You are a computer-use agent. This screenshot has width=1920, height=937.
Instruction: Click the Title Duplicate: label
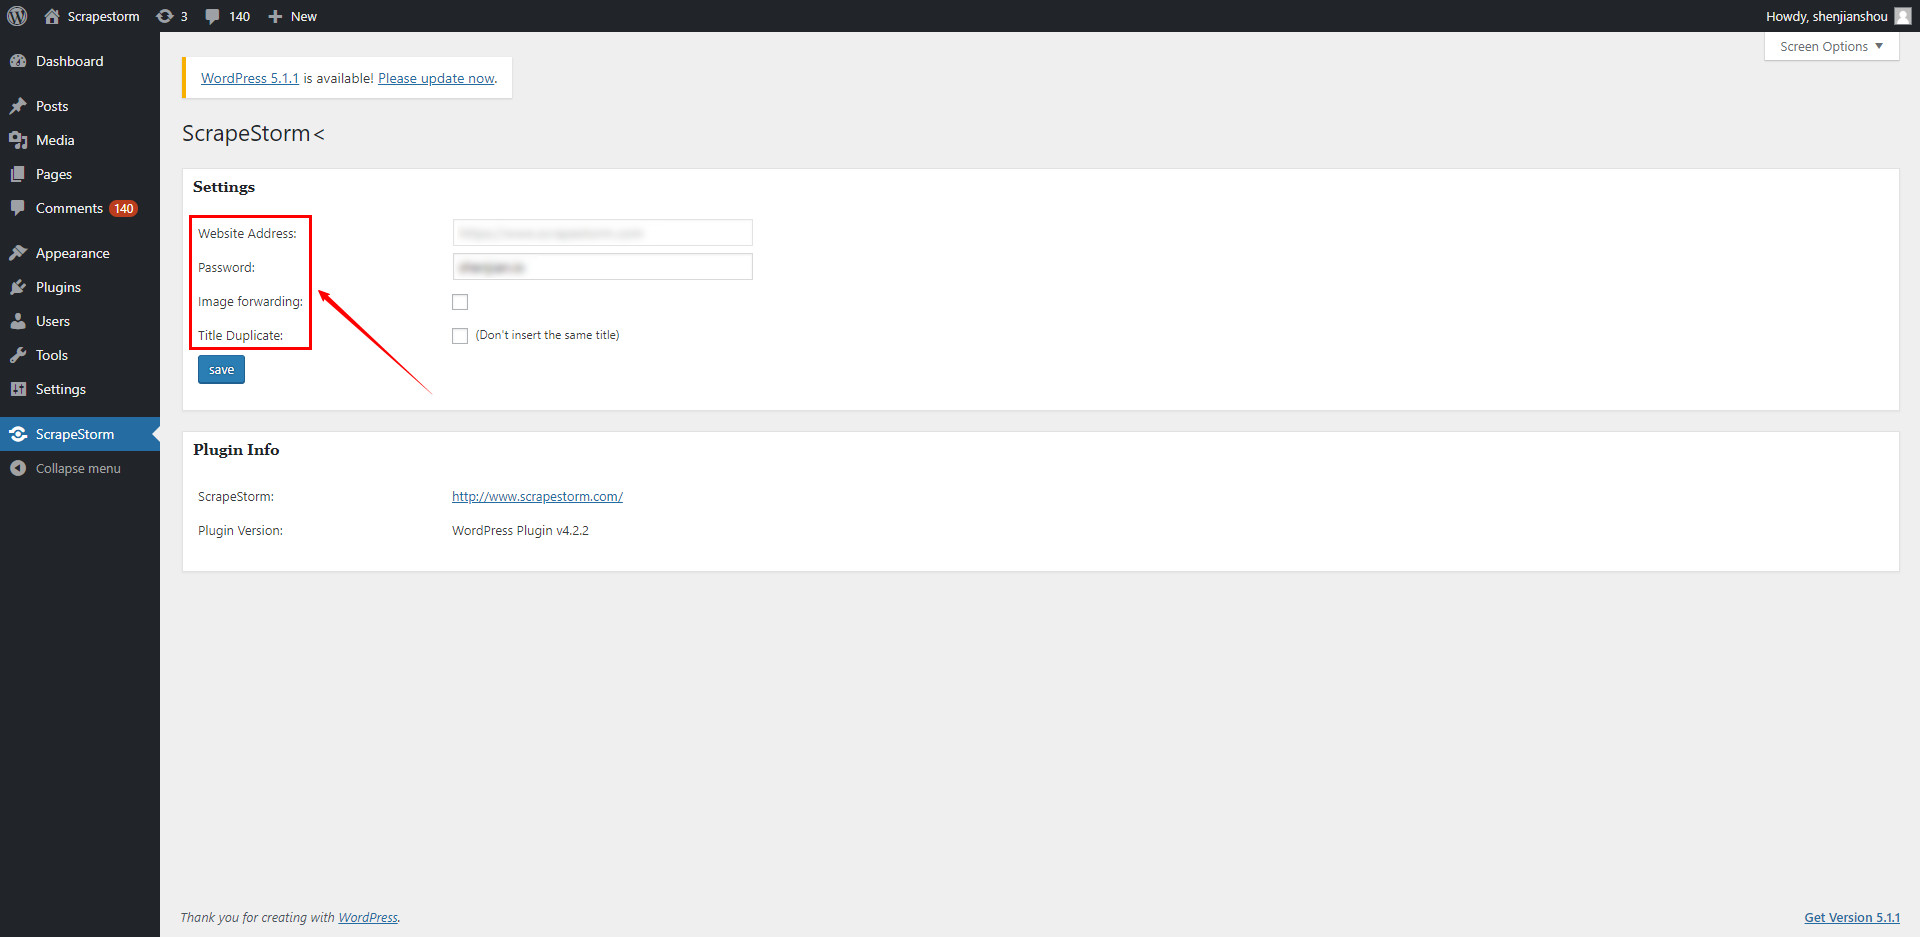240,335
